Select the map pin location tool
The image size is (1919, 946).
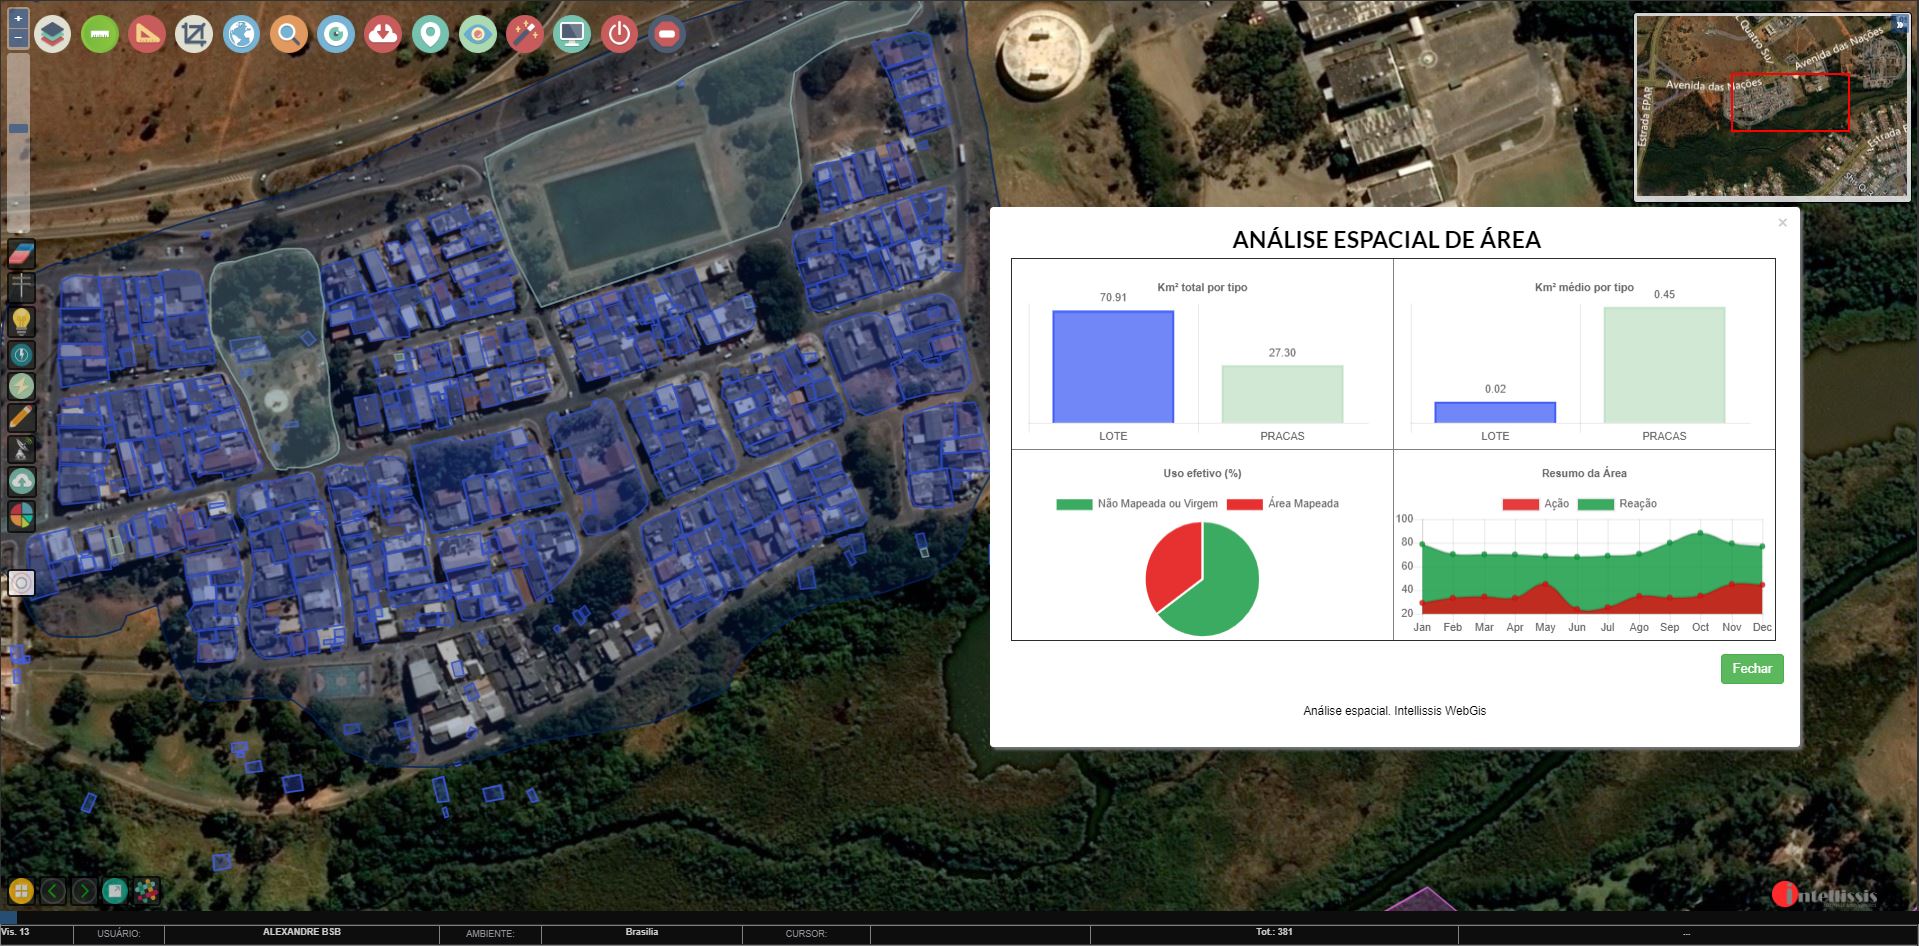(x=430, y=35)
